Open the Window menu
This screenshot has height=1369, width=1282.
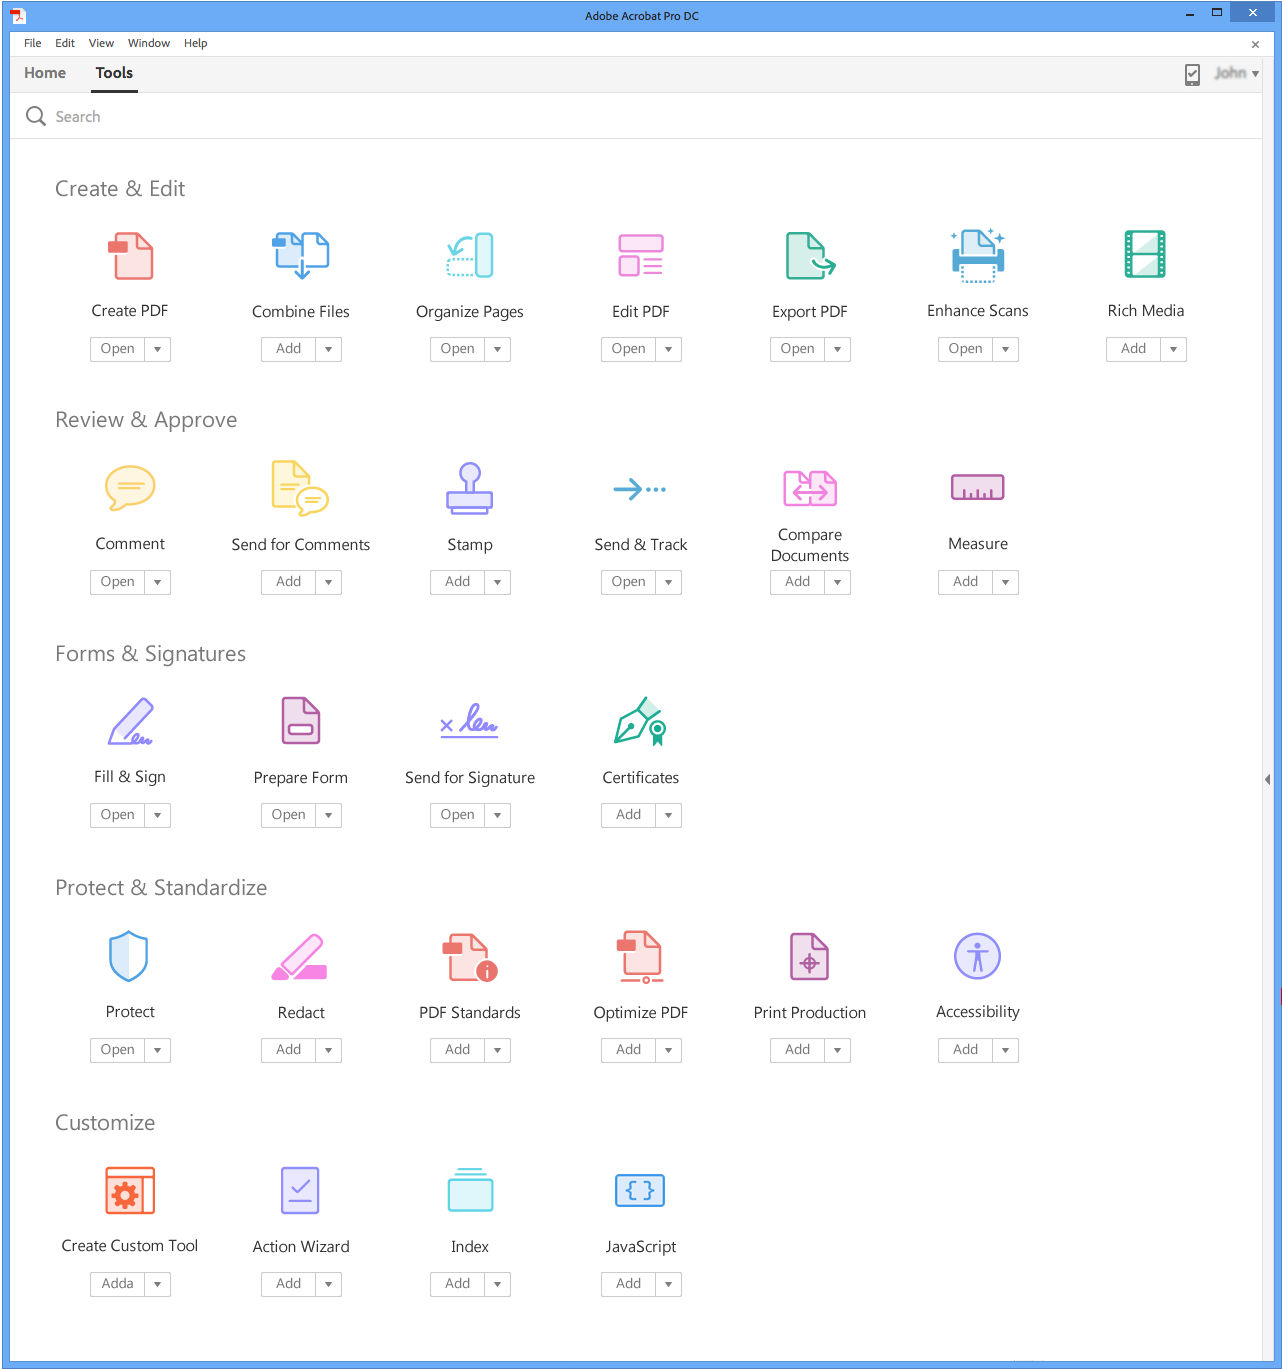pos(149,43)
